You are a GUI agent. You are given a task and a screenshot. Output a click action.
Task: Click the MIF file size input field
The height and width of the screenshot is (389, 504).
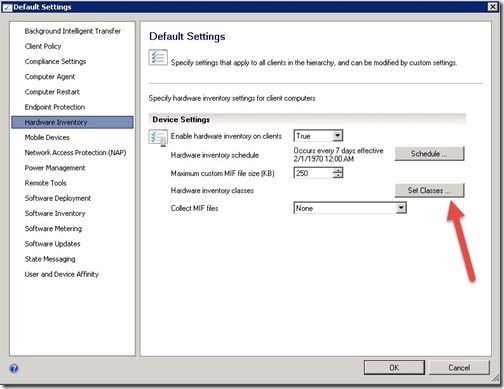tap(313, 173)
